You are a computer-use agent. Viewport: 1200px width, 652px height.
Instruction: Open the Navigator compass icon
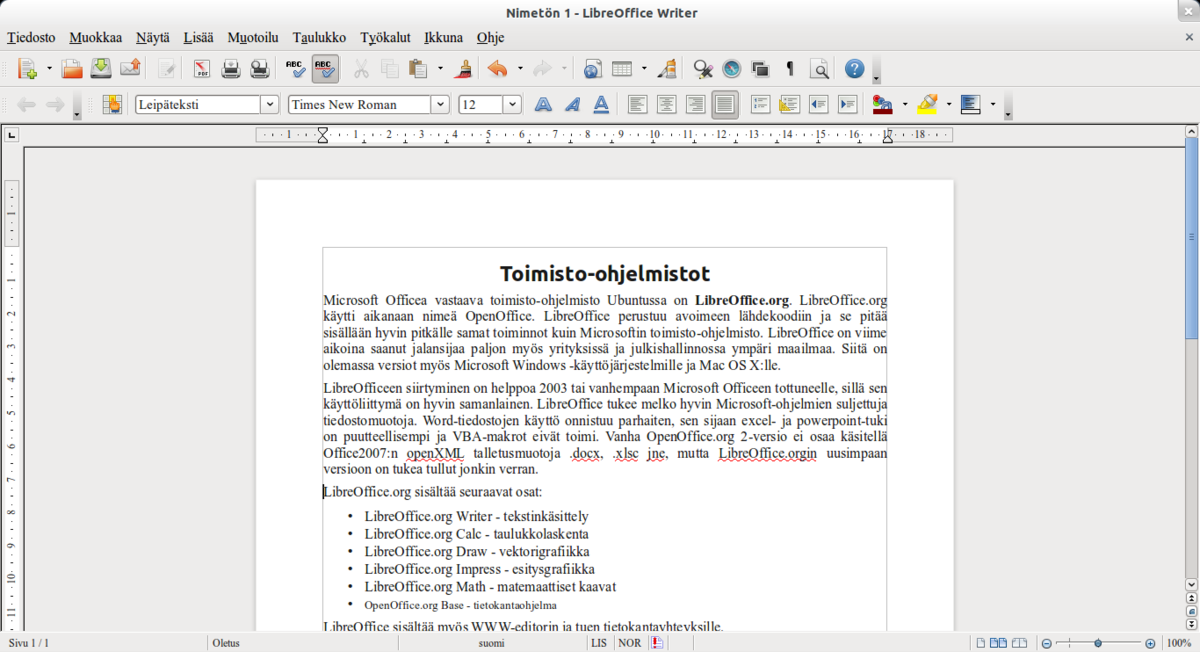732,69
